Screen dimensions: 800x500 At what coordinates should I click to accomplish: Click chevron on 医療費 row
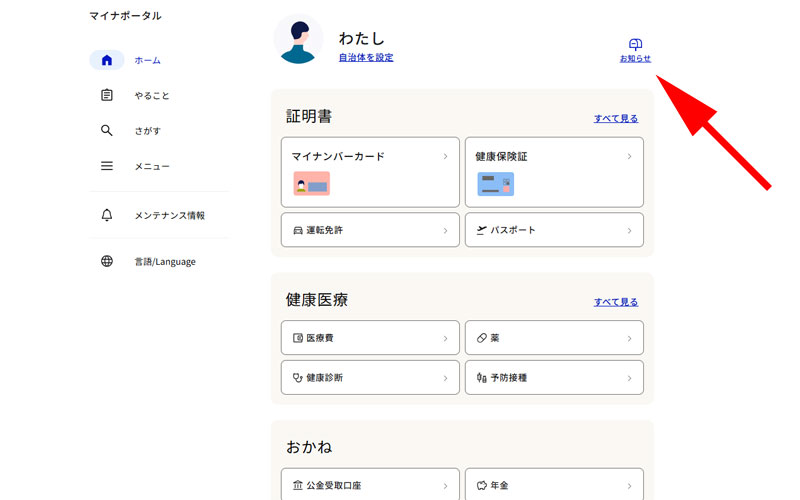[445, 338]
